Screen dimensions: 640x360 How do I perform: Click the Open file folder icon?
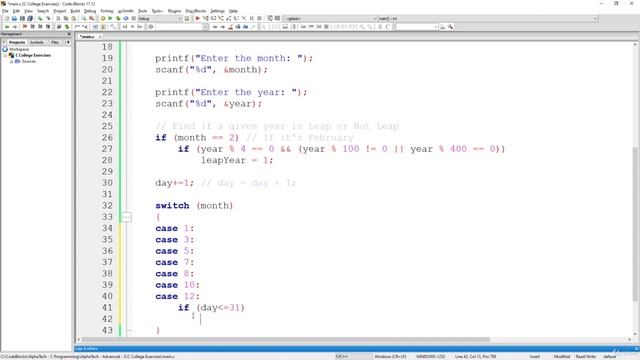click(x=14, y=18)
